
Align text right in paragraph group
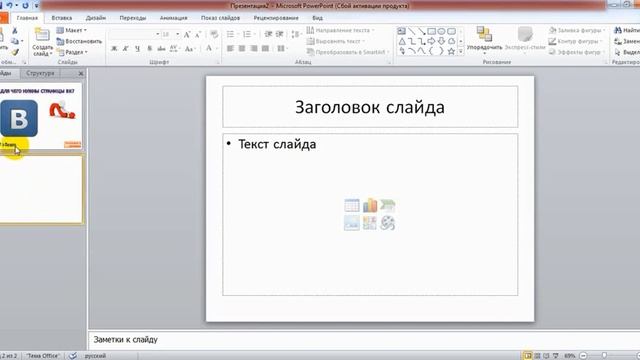click(254, 49)
